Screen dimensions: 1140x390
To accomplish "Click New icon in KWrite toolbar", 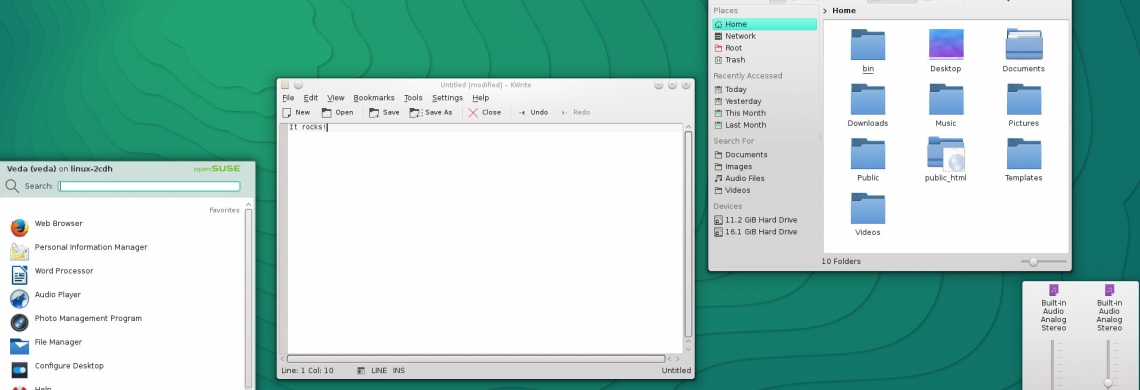I will pos(287,113).
